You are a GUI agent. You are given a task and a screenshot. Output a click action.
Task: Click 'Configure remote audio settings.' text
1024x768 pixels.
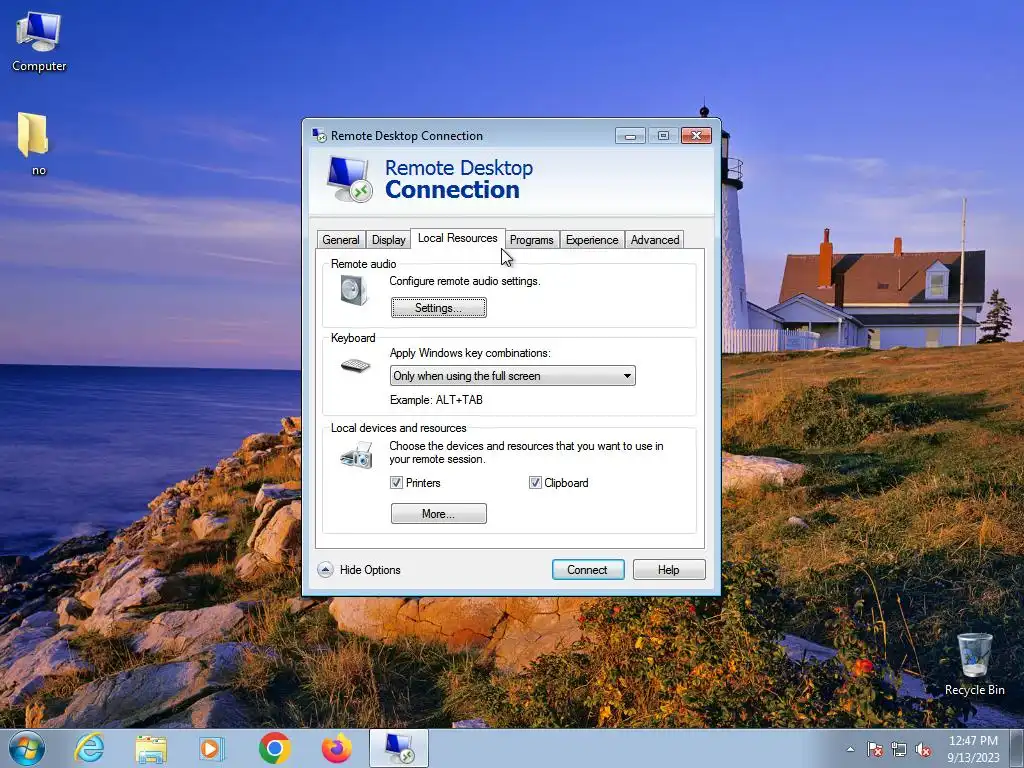465,281
